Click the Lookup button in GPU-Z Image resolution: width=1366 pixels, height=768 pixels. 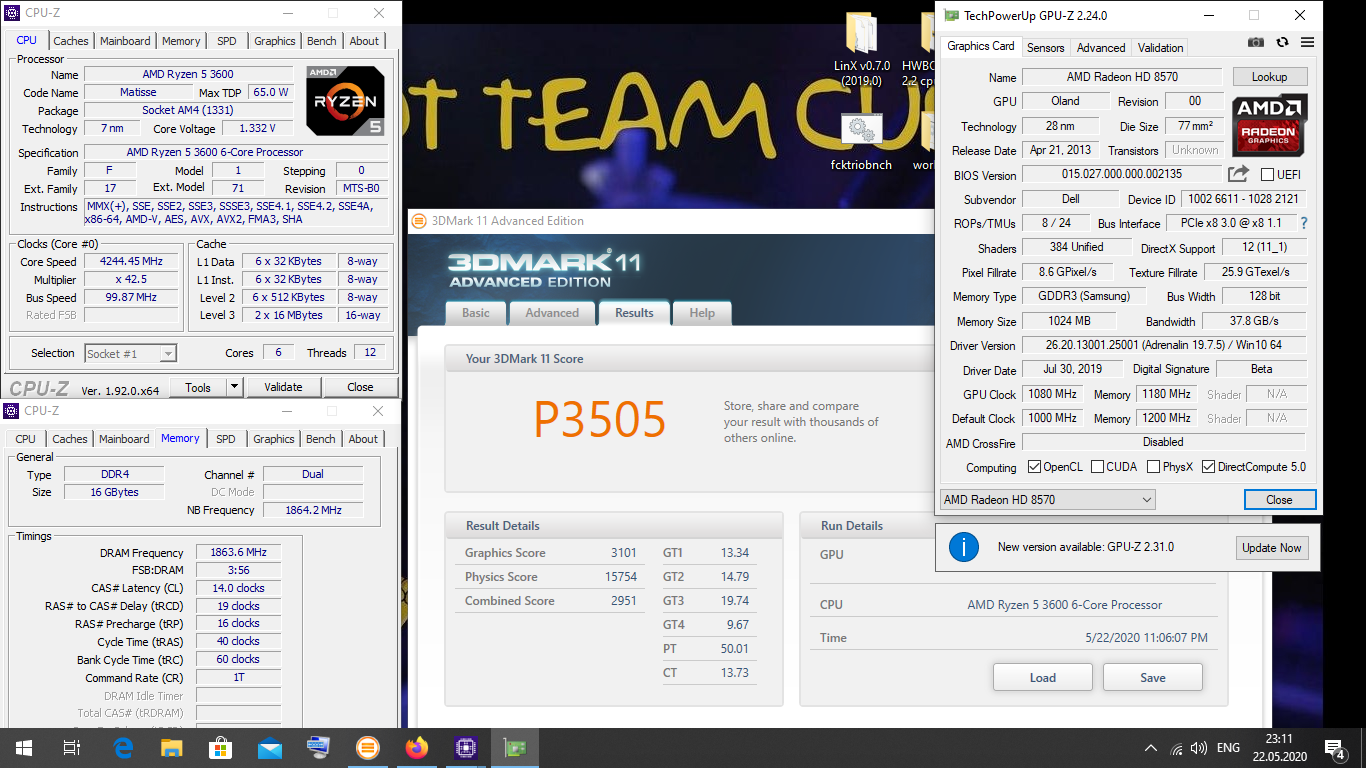(1269, 77)
